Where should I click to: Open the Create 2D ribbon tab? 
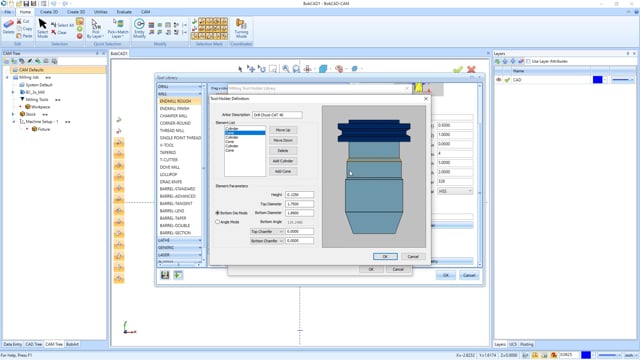(x=49, y=12)
